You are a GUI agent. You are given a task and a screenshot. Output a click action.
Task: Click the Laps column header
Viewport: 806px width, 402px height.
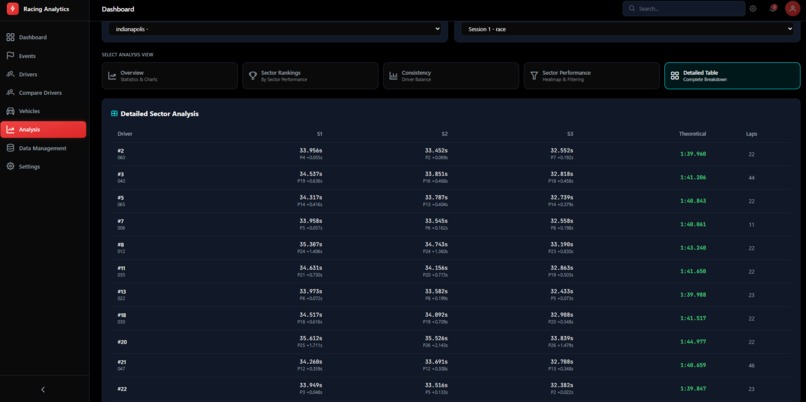[x=752, y=134]
